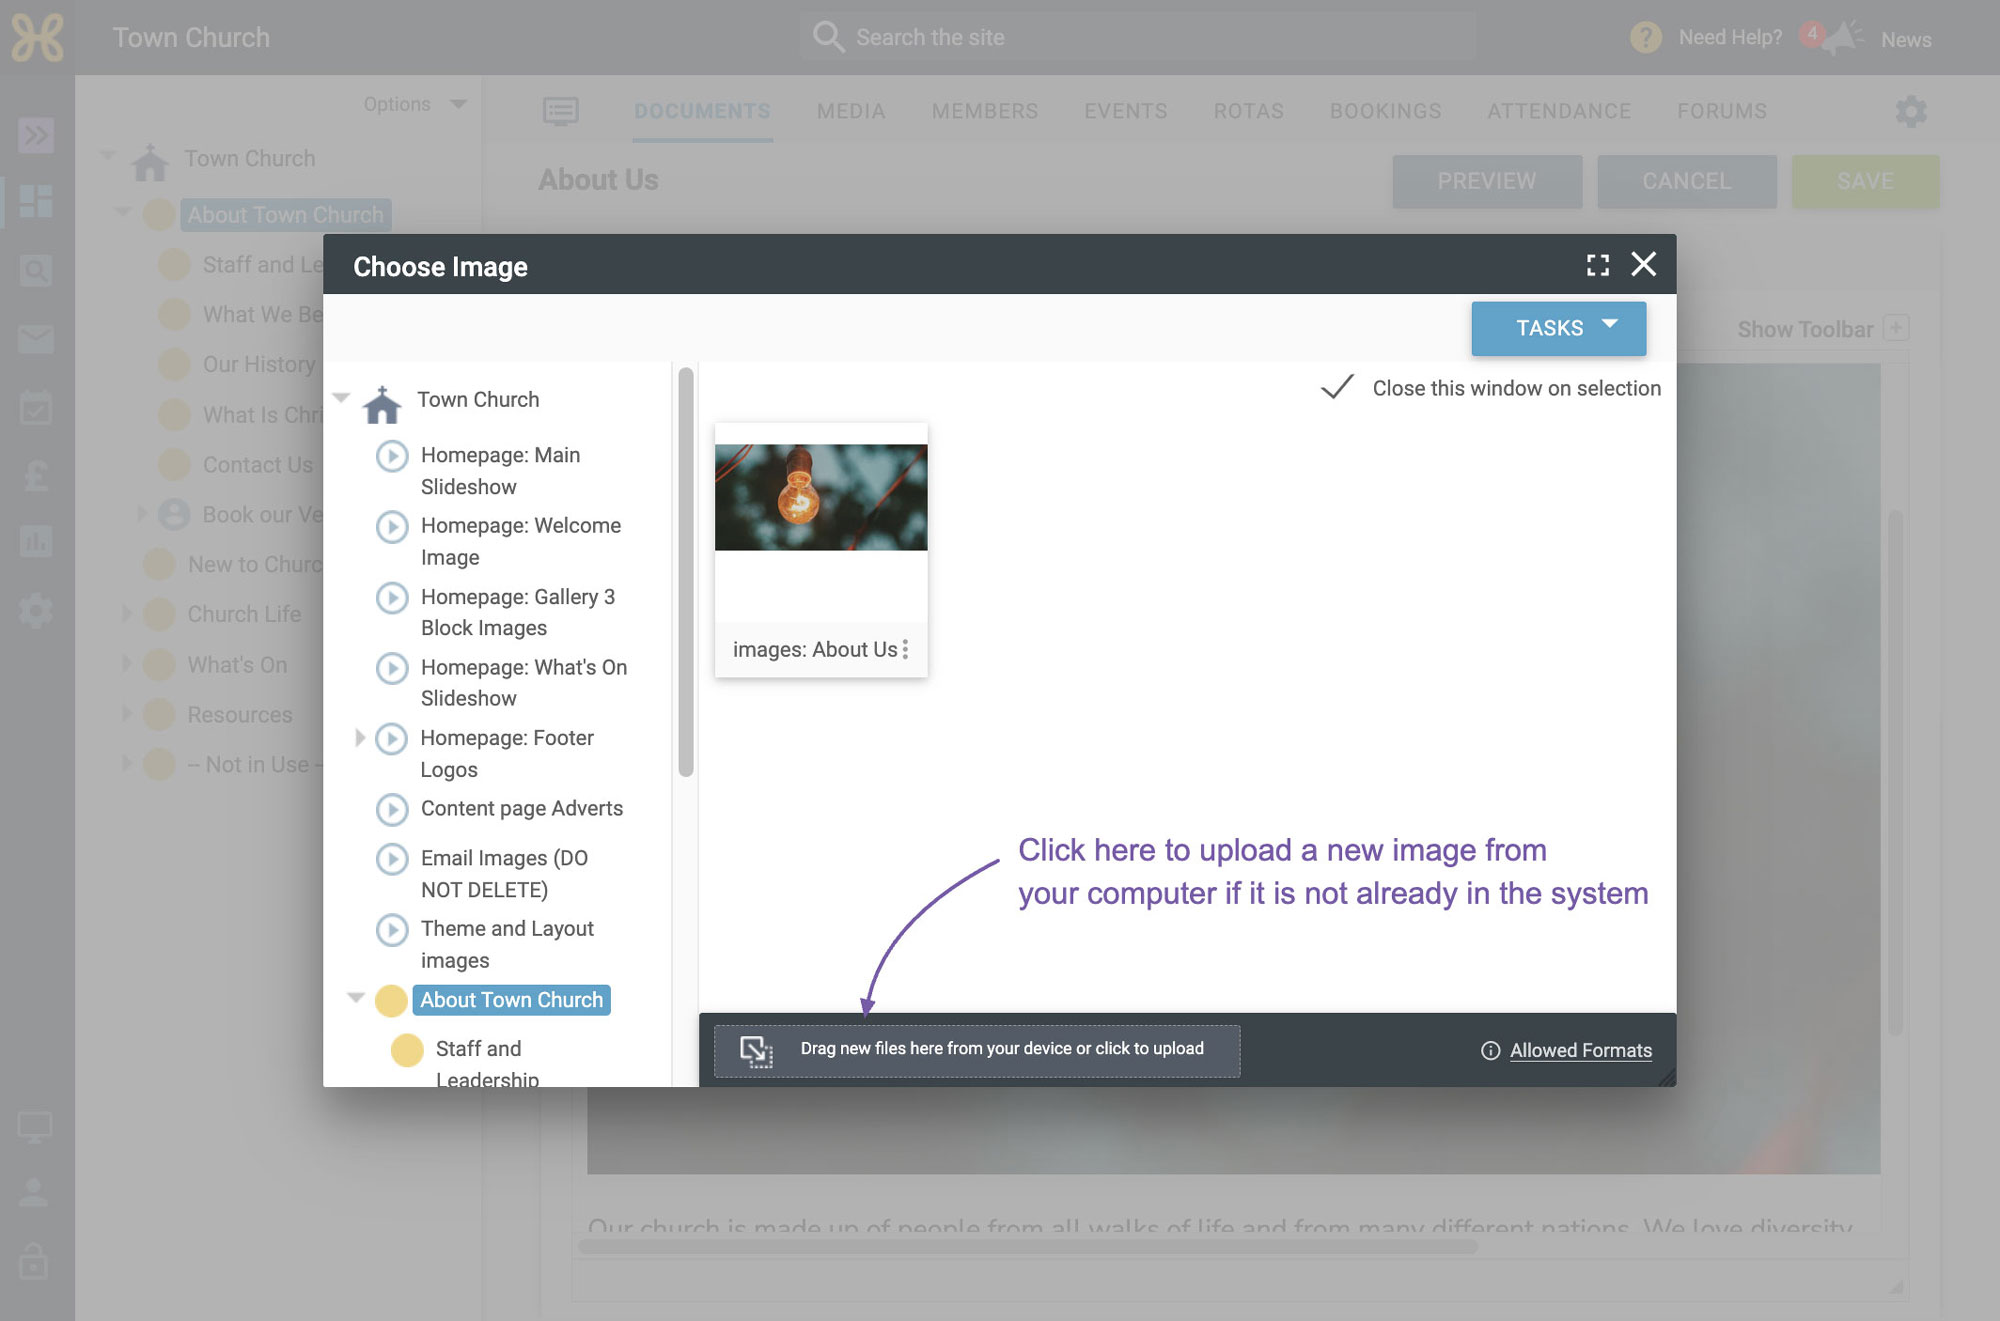Open the Theme and Layout images folder
2000x1321 pixels.
point(507,944)
